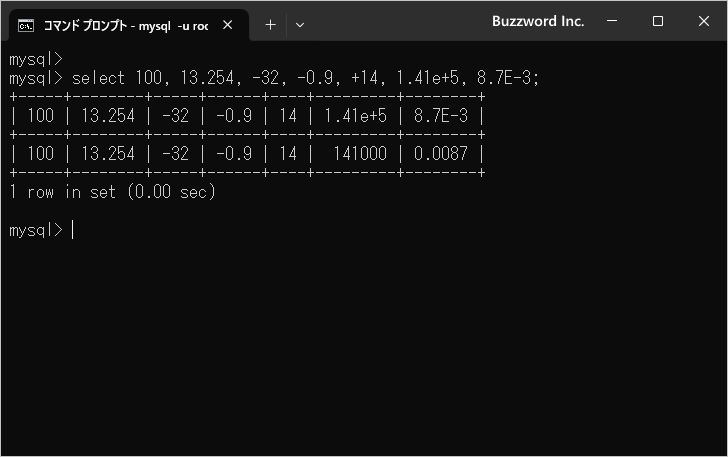Click the 141000 result value
Viewport: 728px width, 457px height.
tap(362, 154)
